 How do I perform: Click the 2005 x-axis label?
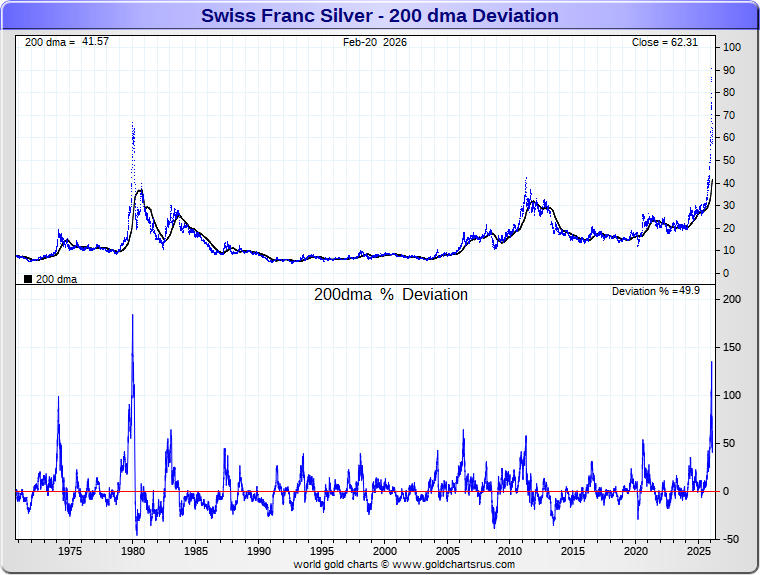pyautogui.click(x=448, y=551)
